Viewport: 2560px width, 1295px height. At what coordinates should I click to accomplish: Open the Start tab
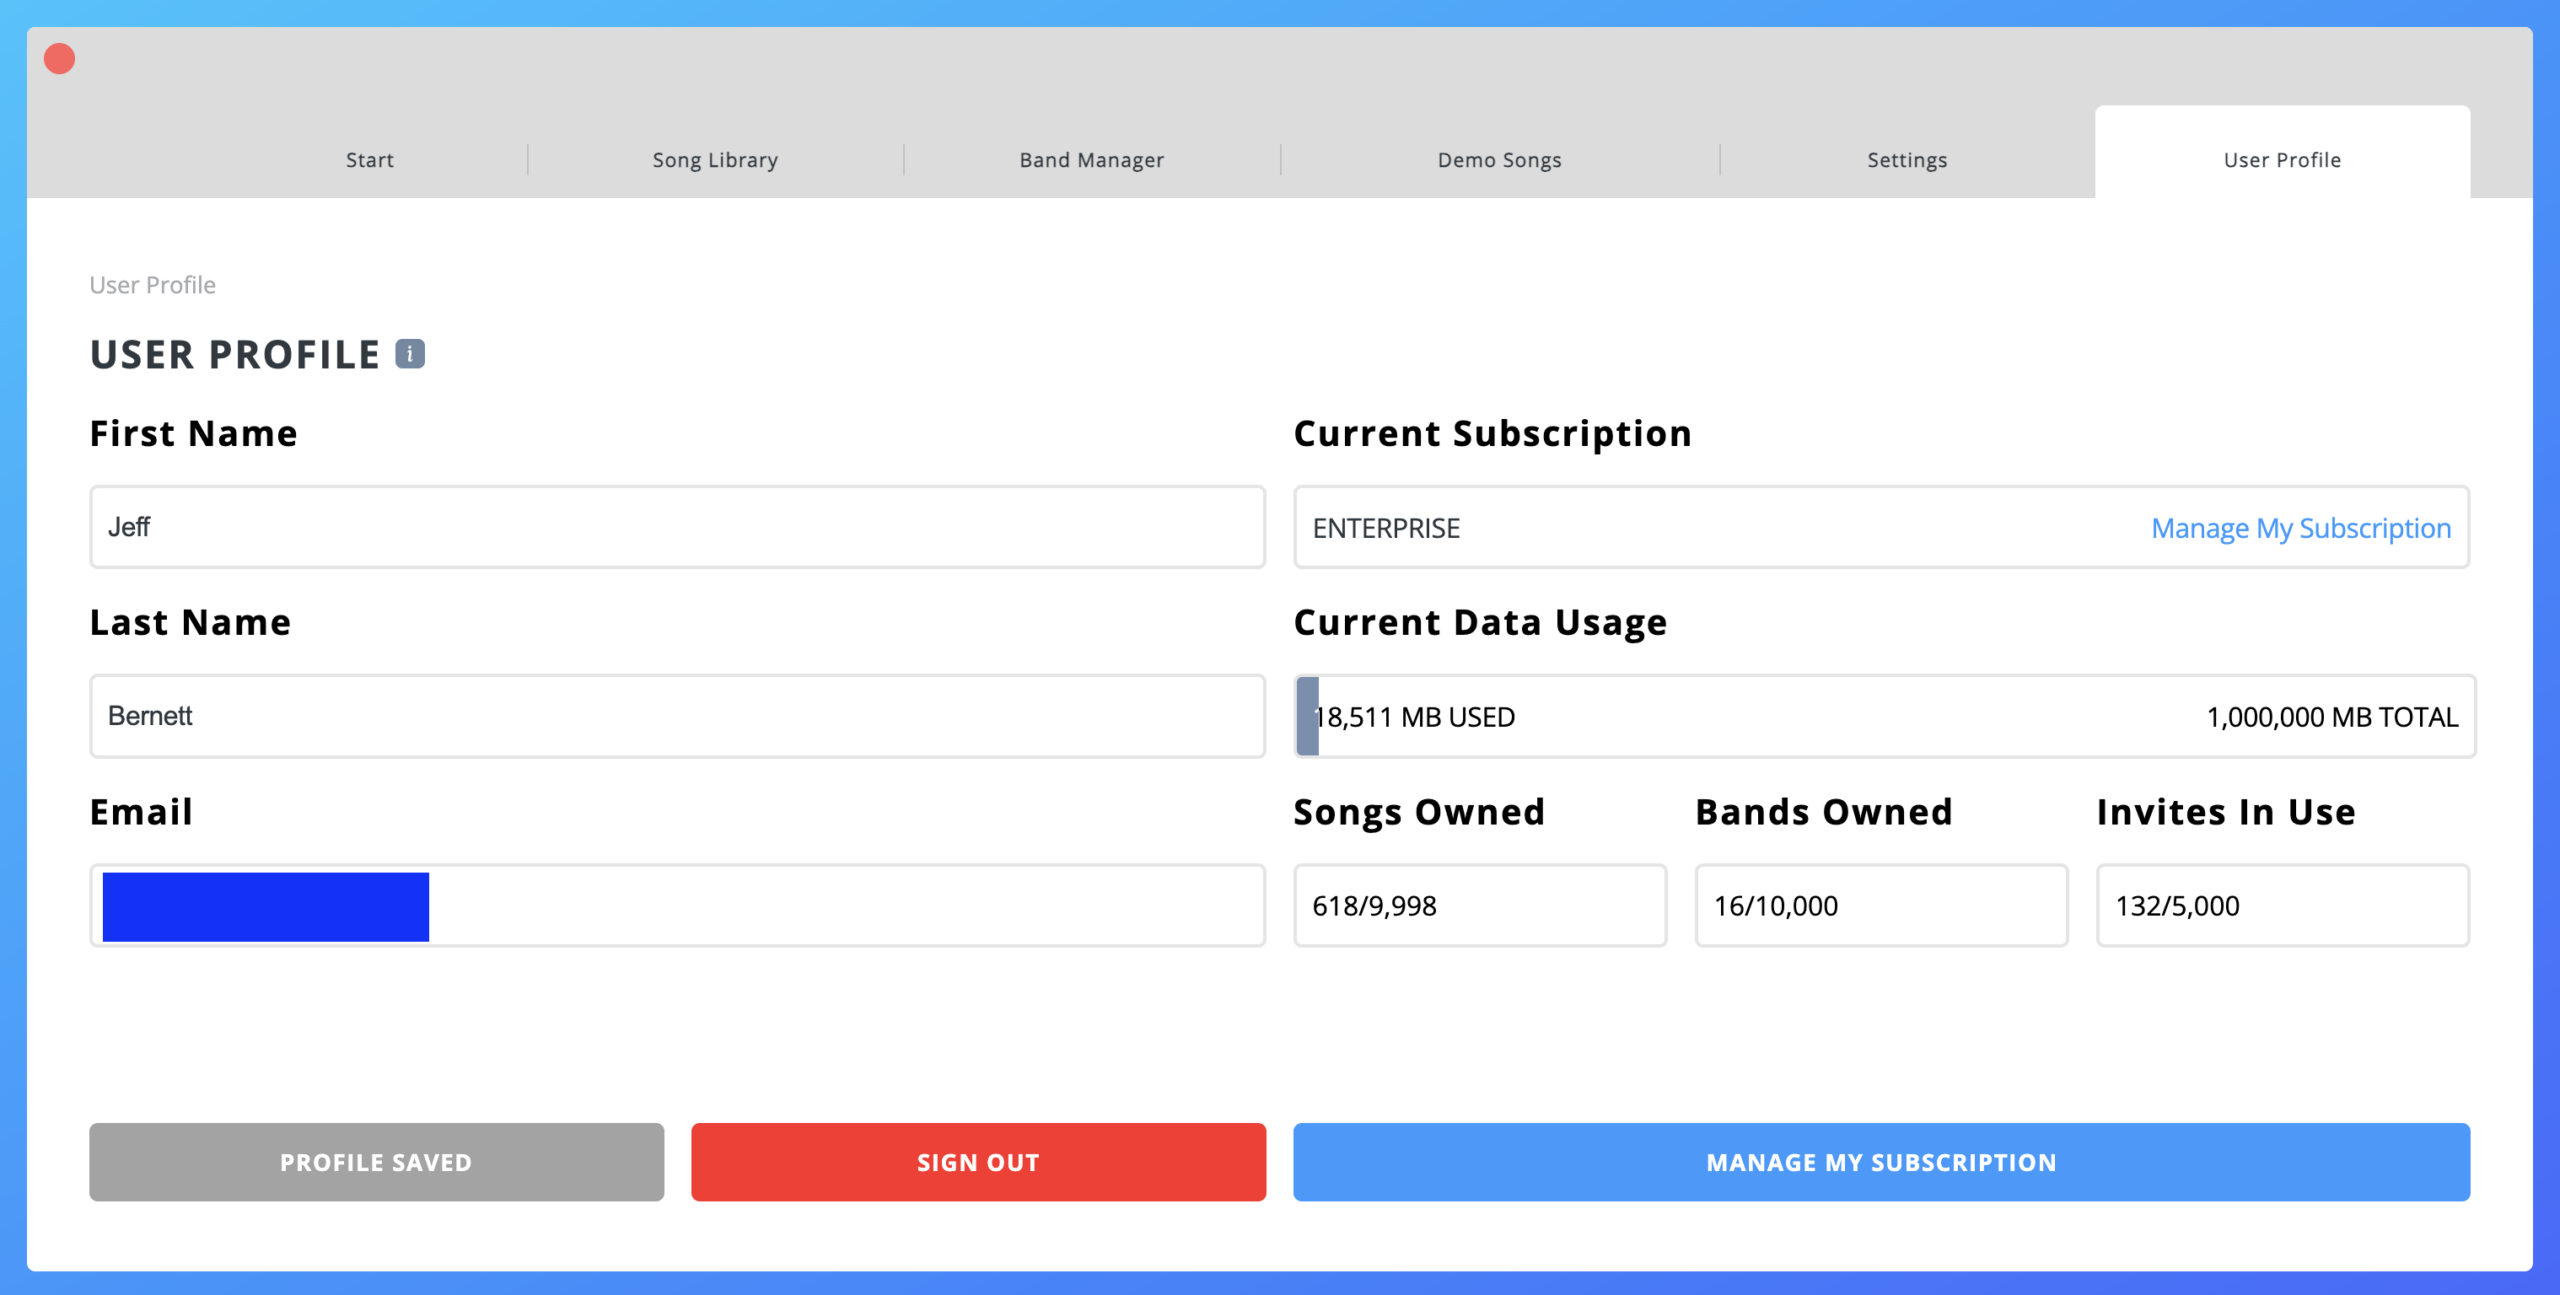370,160
